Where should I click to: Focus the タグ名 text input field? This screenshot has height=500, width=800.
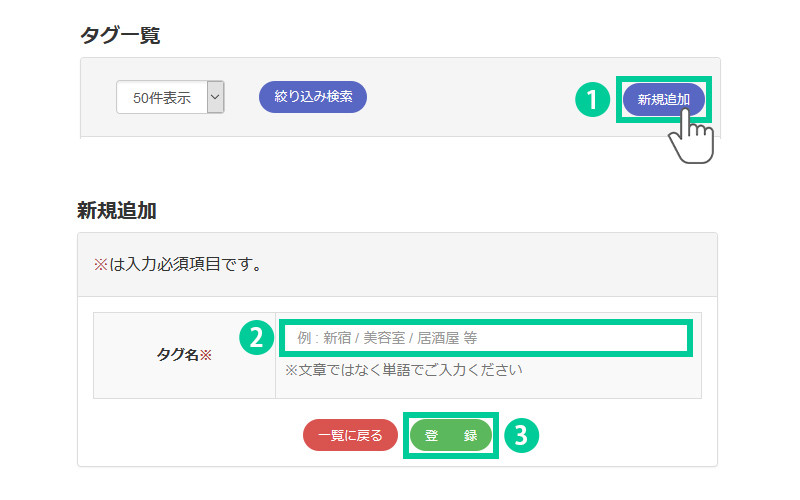pos(485,338)
